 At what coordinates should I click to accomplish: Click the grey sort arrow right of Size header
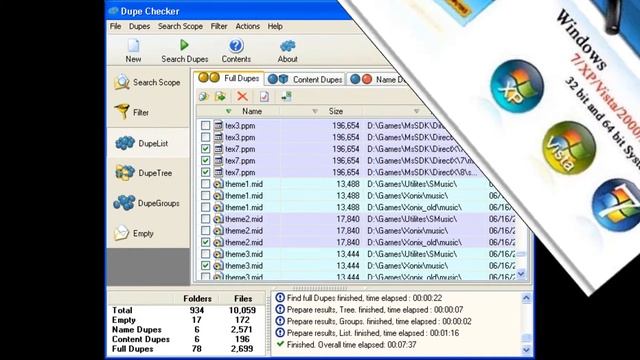coord(416,111)
